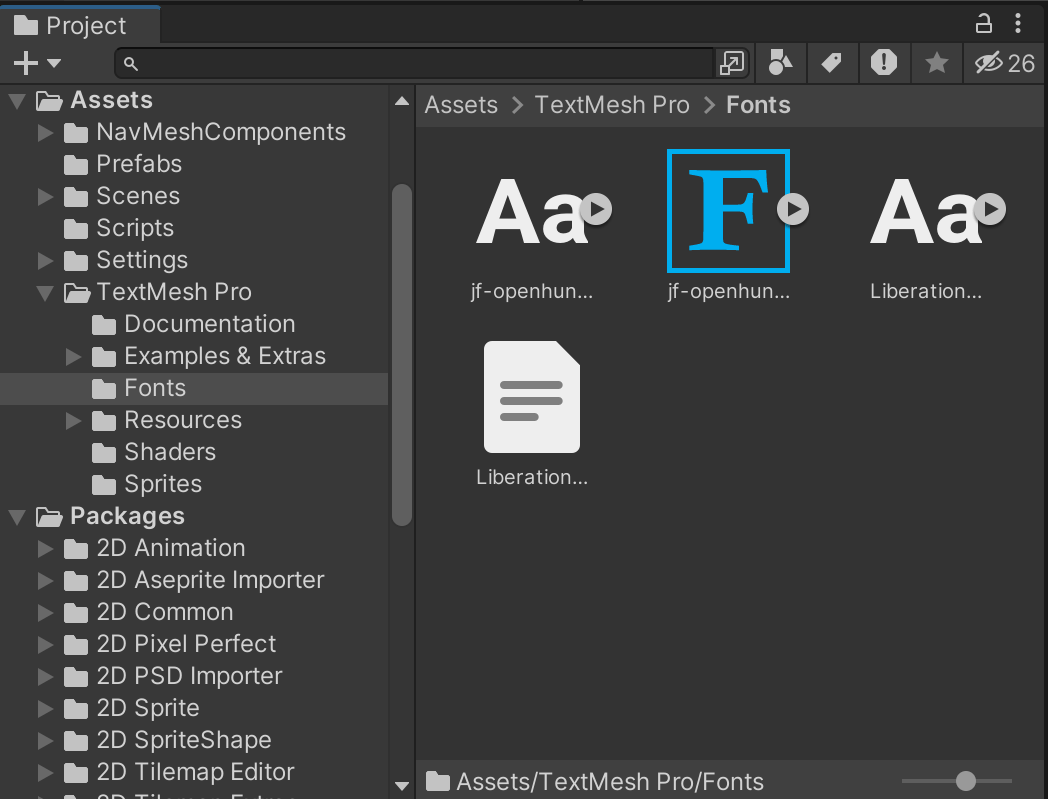Go to TextMesh Pro in breadcrumb
The height and width of the screenshot is (799, 1048).
coord(612,105)
